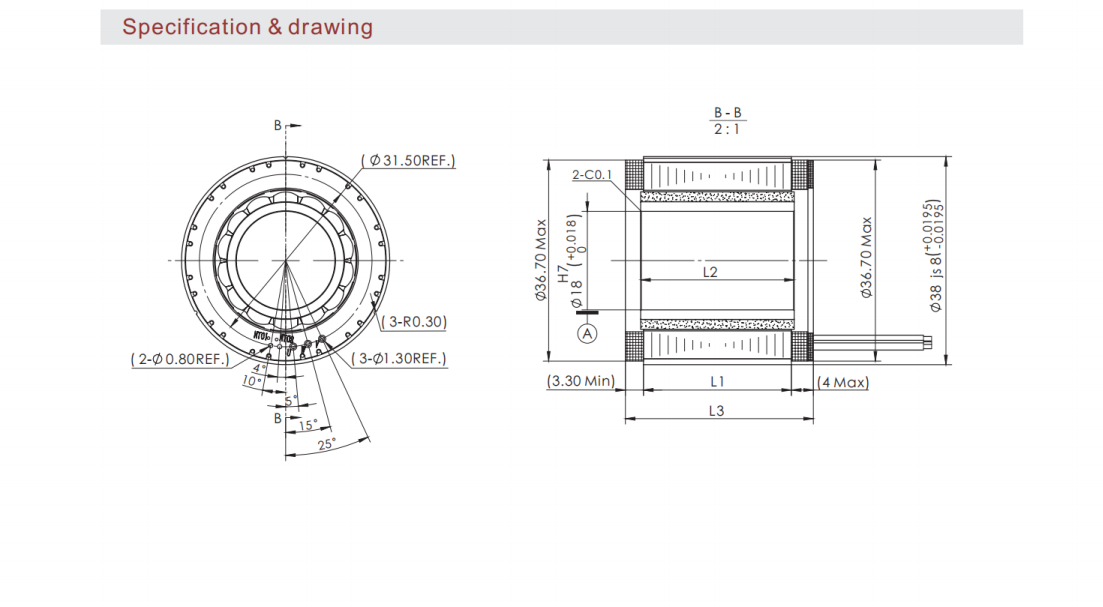Viewport: 1103px width, 607px height.
Task: Click the (Ø31.50REF.) dimension label
Action: coord(408,160)
